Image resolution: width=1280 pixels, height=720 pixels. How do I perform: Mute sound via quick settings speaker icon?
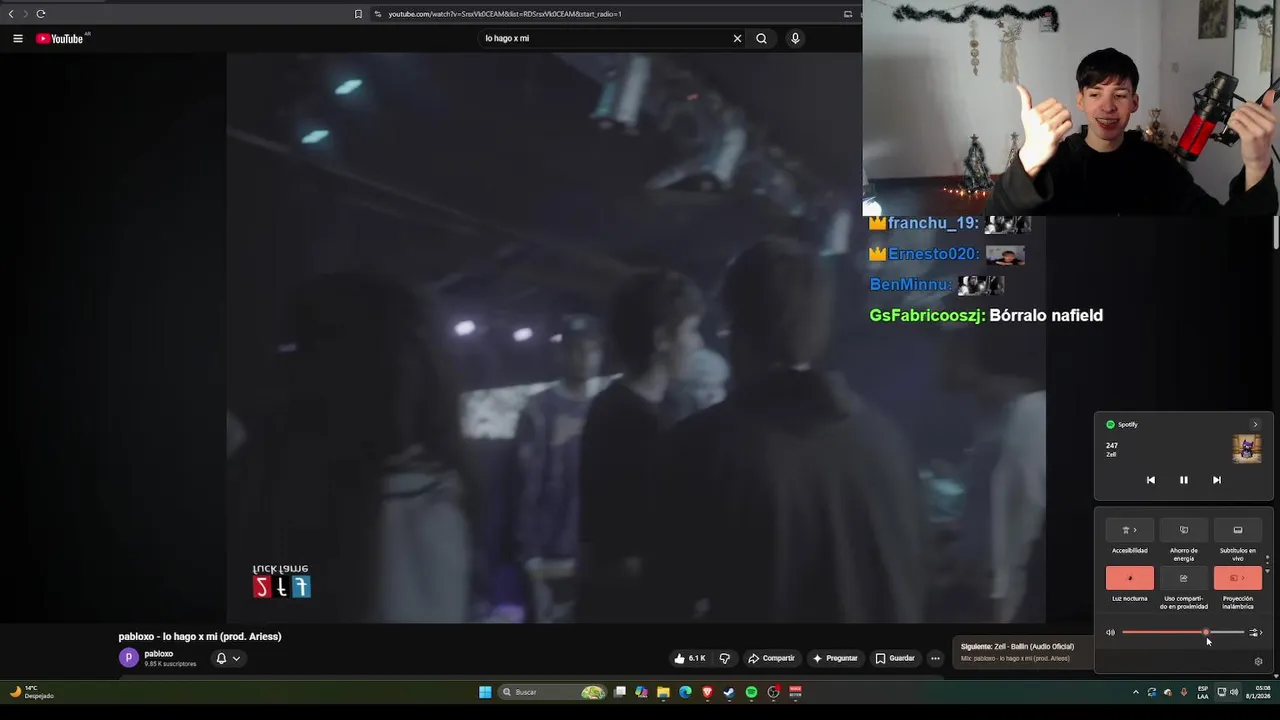pos(1110,632)
